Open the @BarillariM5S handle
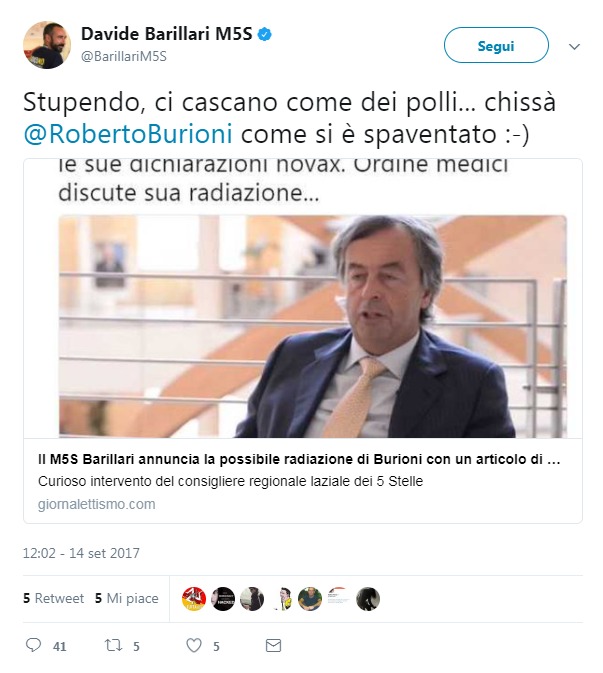Screen dimensions: 603x673 click(124, 57)
